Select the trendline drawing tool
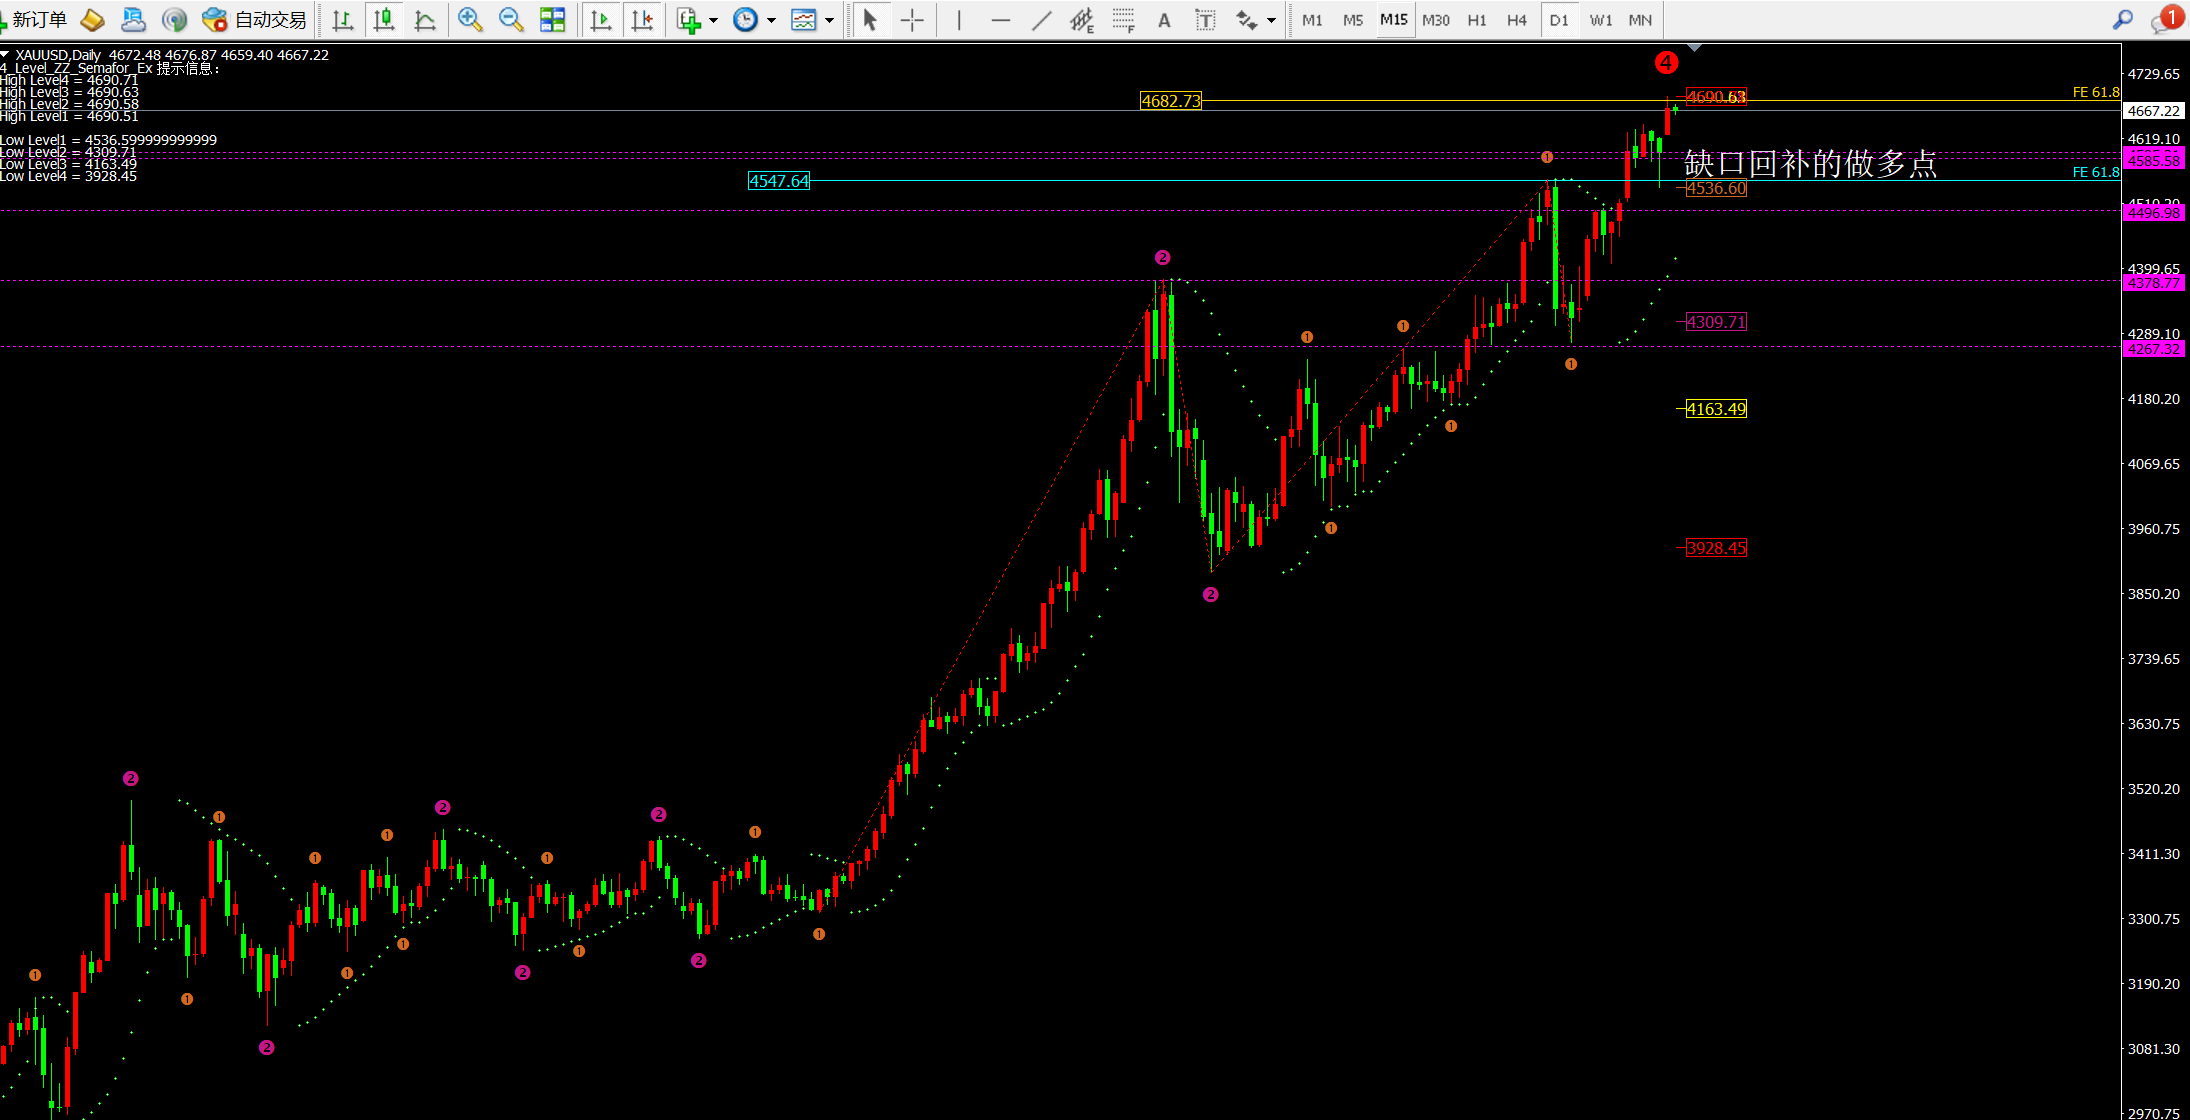Screen dimensions: 2190x1120 (1041, 20)
